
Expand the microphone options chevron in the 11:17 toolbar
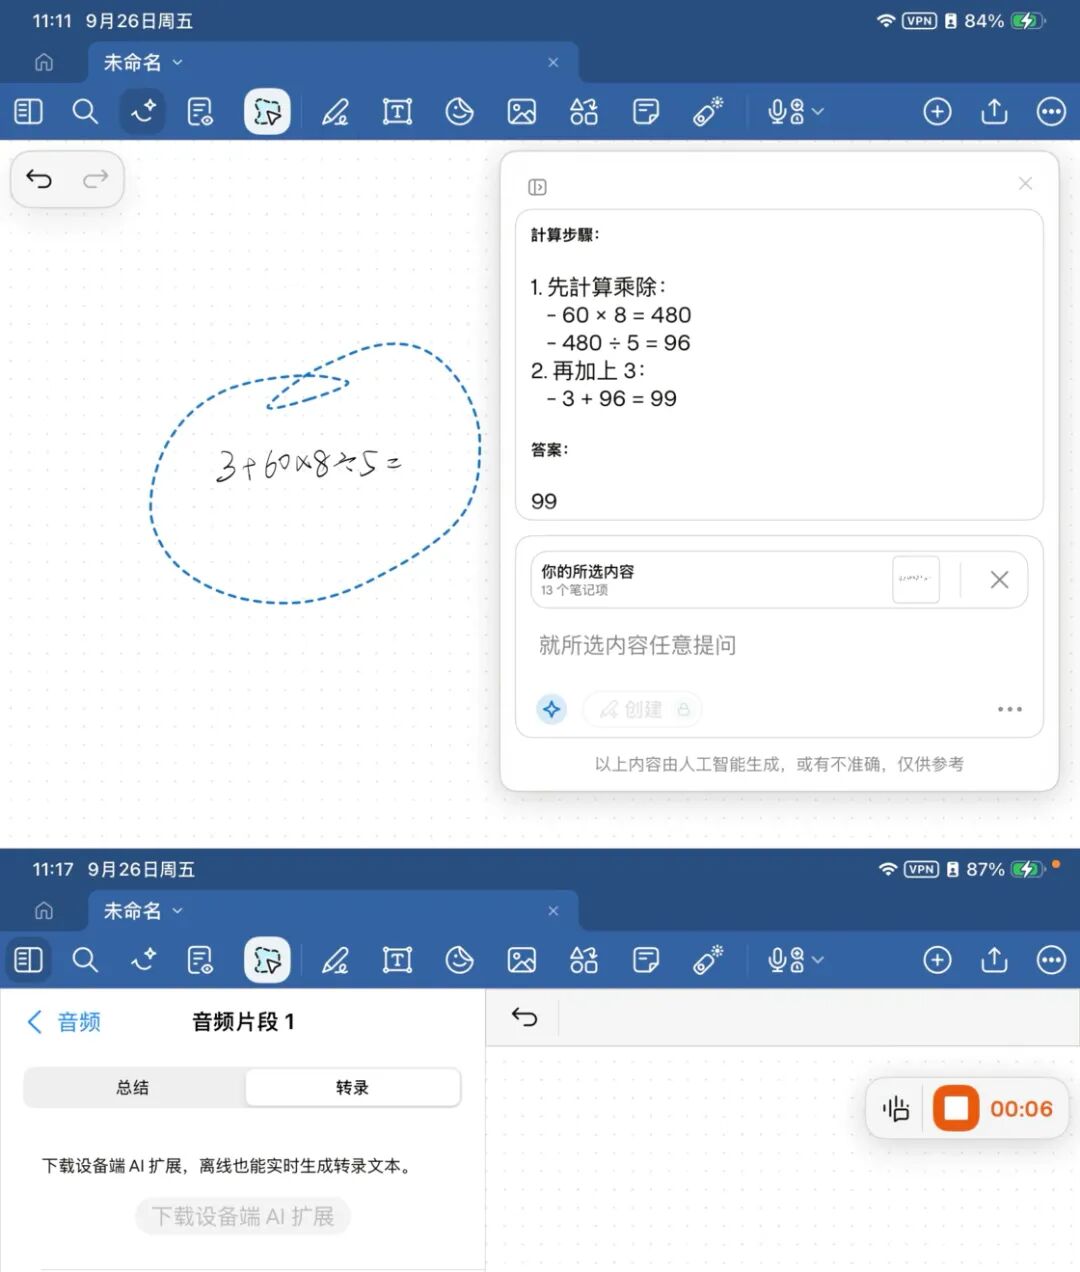[x=818, y=960]
